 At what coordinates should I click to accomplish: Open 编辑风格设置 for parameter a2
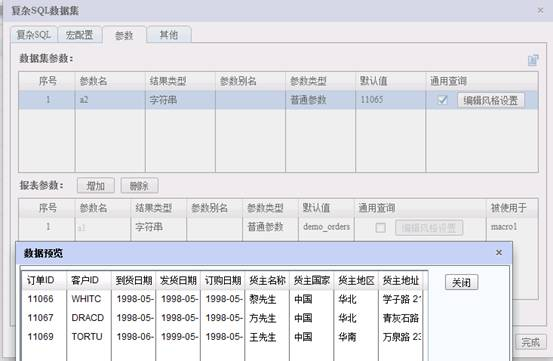pos(491,100)
